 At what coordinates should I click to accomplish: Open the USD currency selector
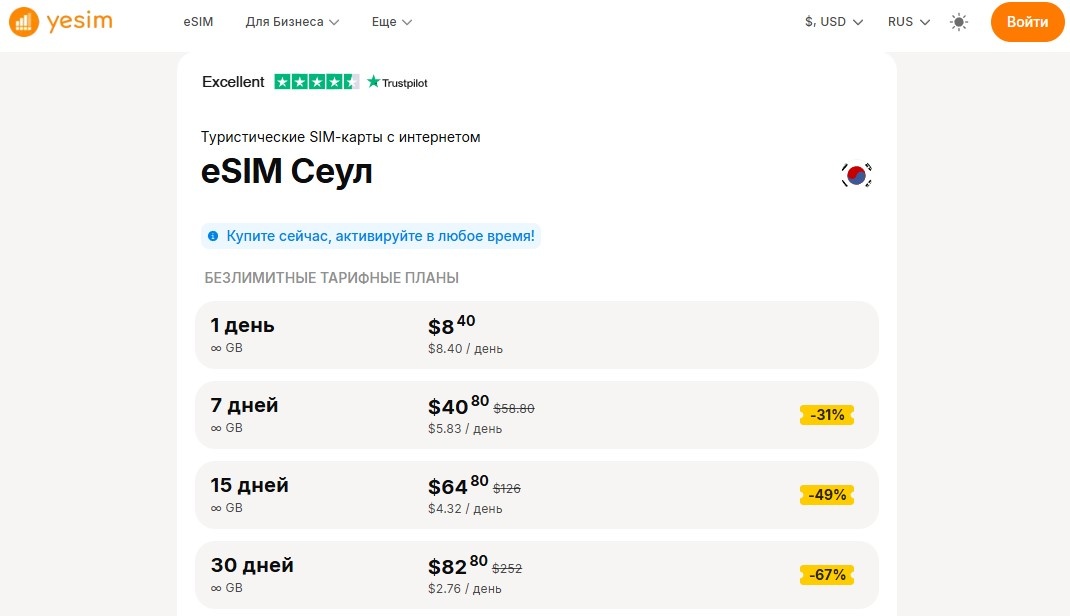point(833,22)
